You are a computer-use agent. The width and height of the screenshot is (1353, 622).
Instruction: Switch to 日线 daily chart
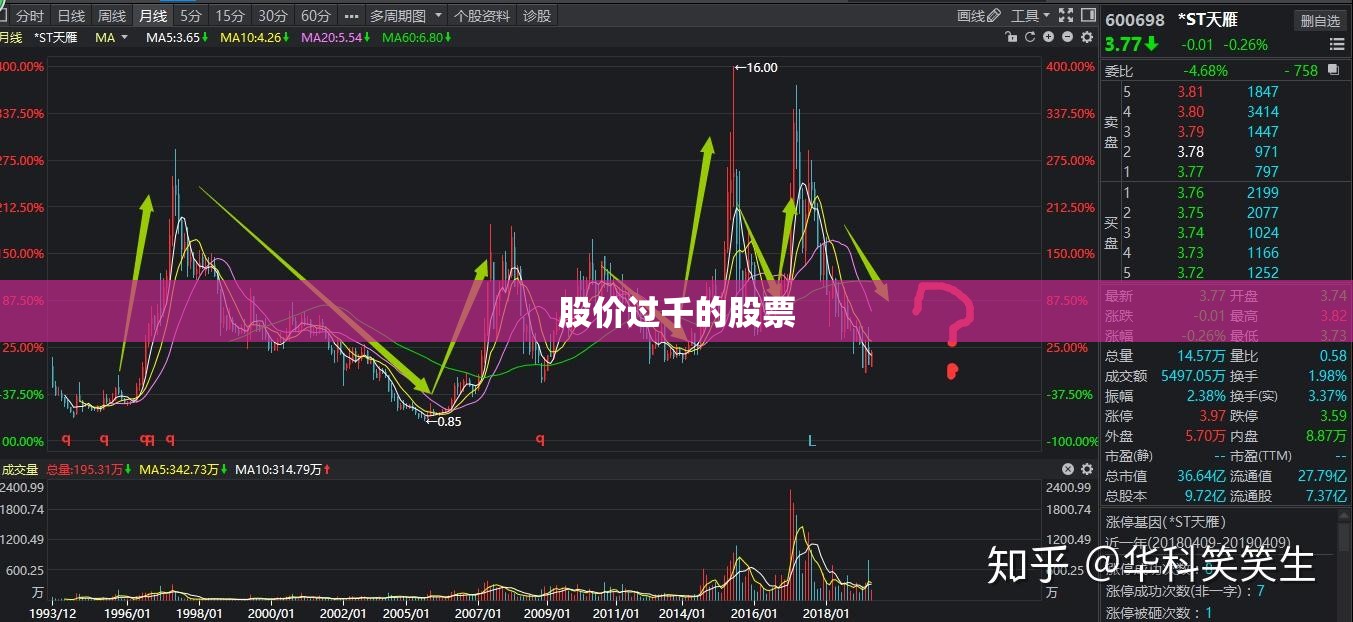71,16
